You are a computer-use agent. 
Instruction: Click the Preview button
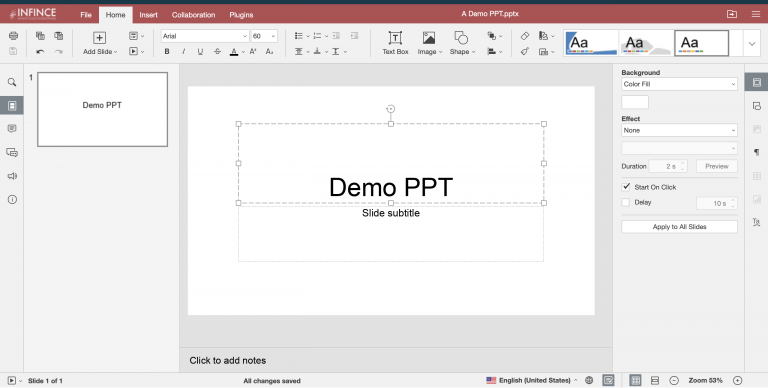(717, 166)
